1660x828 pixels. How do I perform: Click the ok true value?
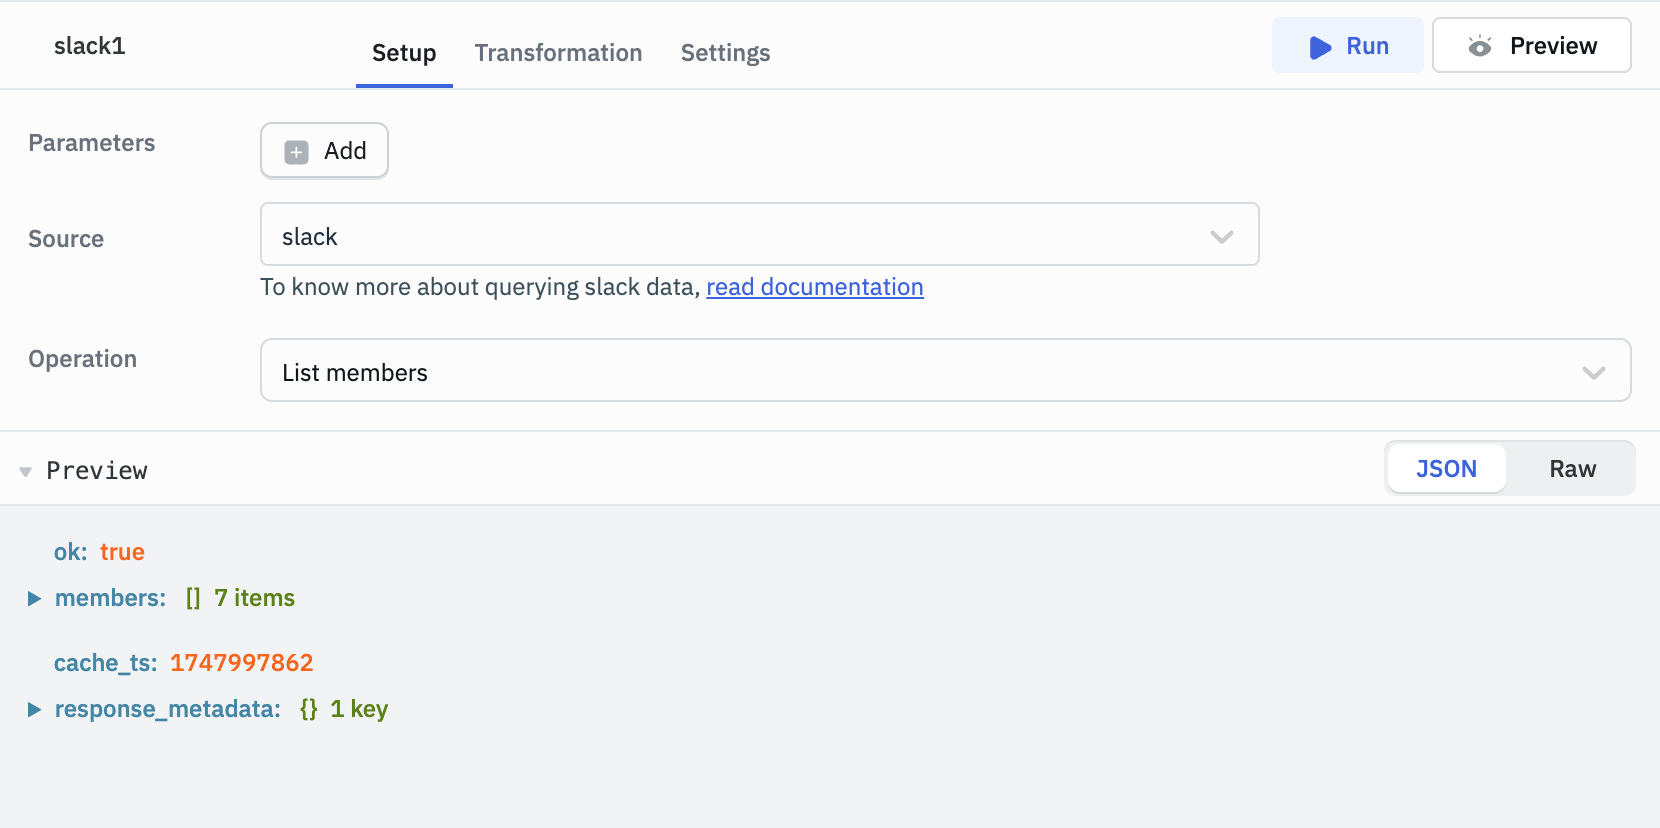point(122,552)
